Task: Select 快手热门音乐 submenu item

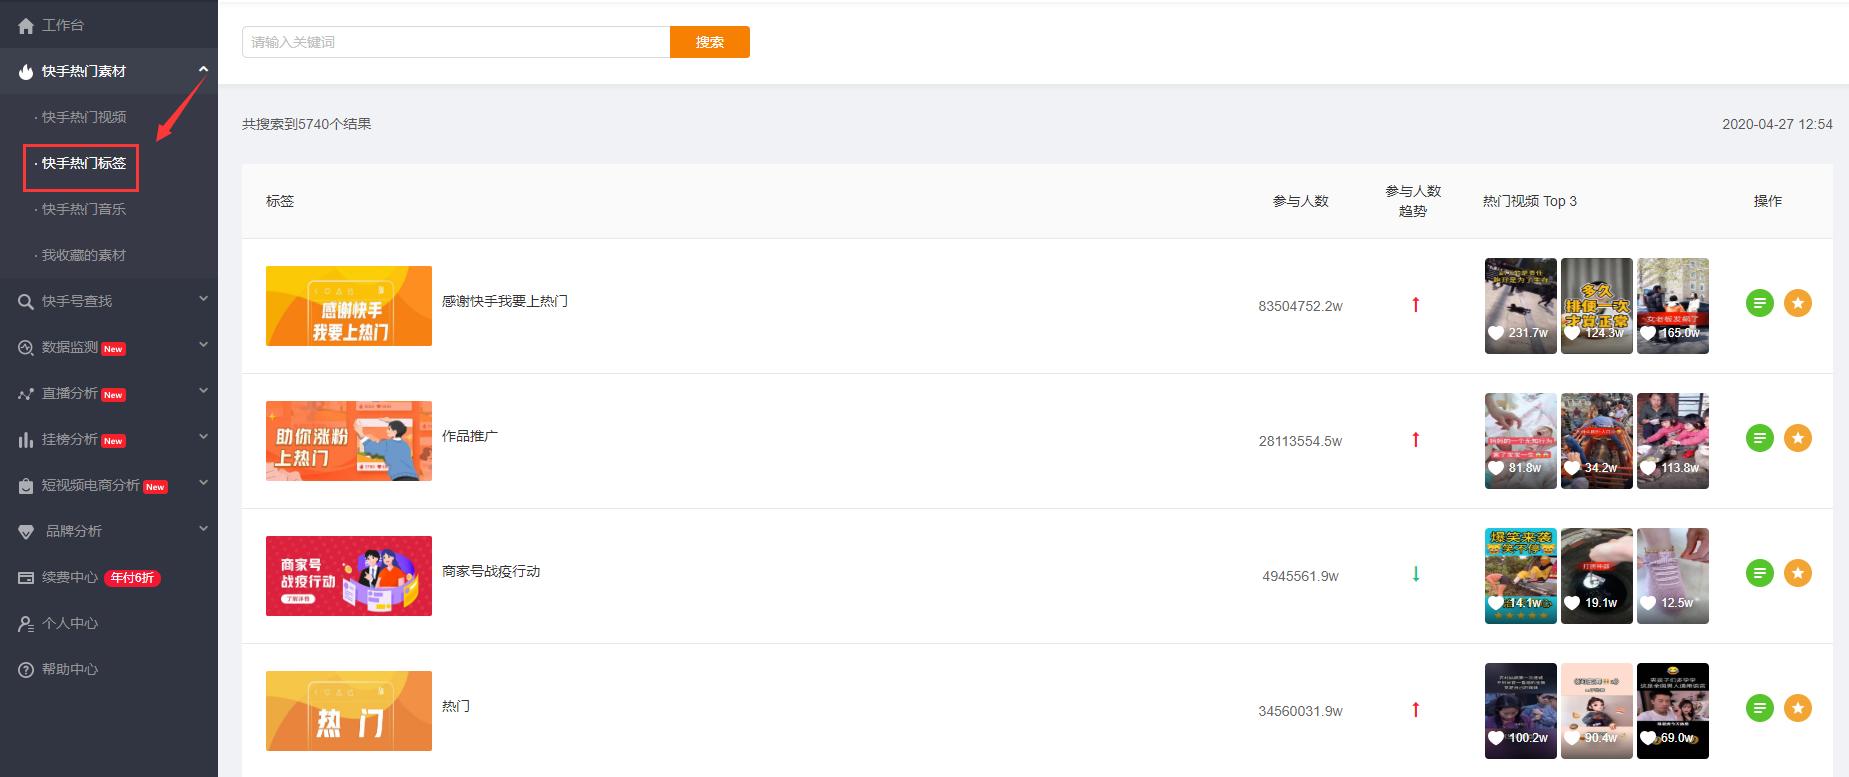Action: pyautogui.click(x=84, y=209)
